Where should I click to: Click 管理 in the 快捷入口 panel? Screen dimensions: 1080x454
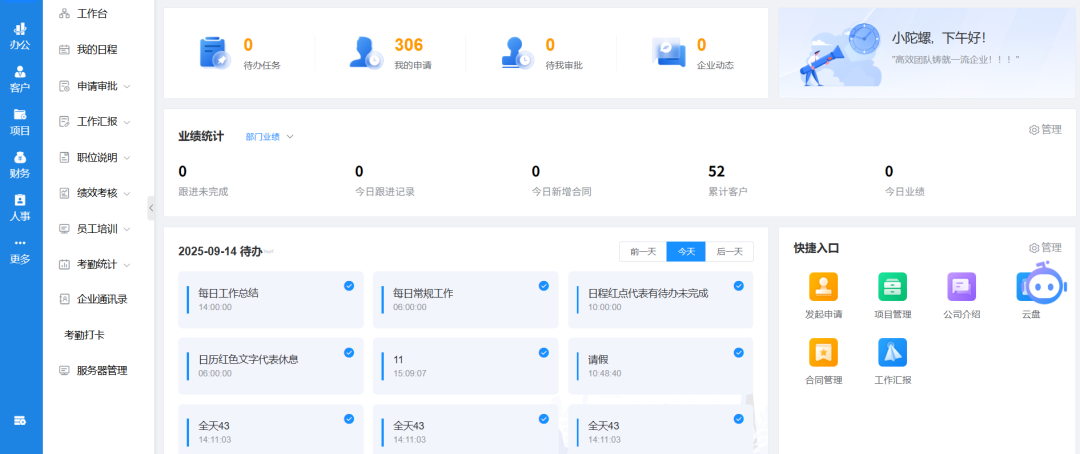[x=1051, y=248]
